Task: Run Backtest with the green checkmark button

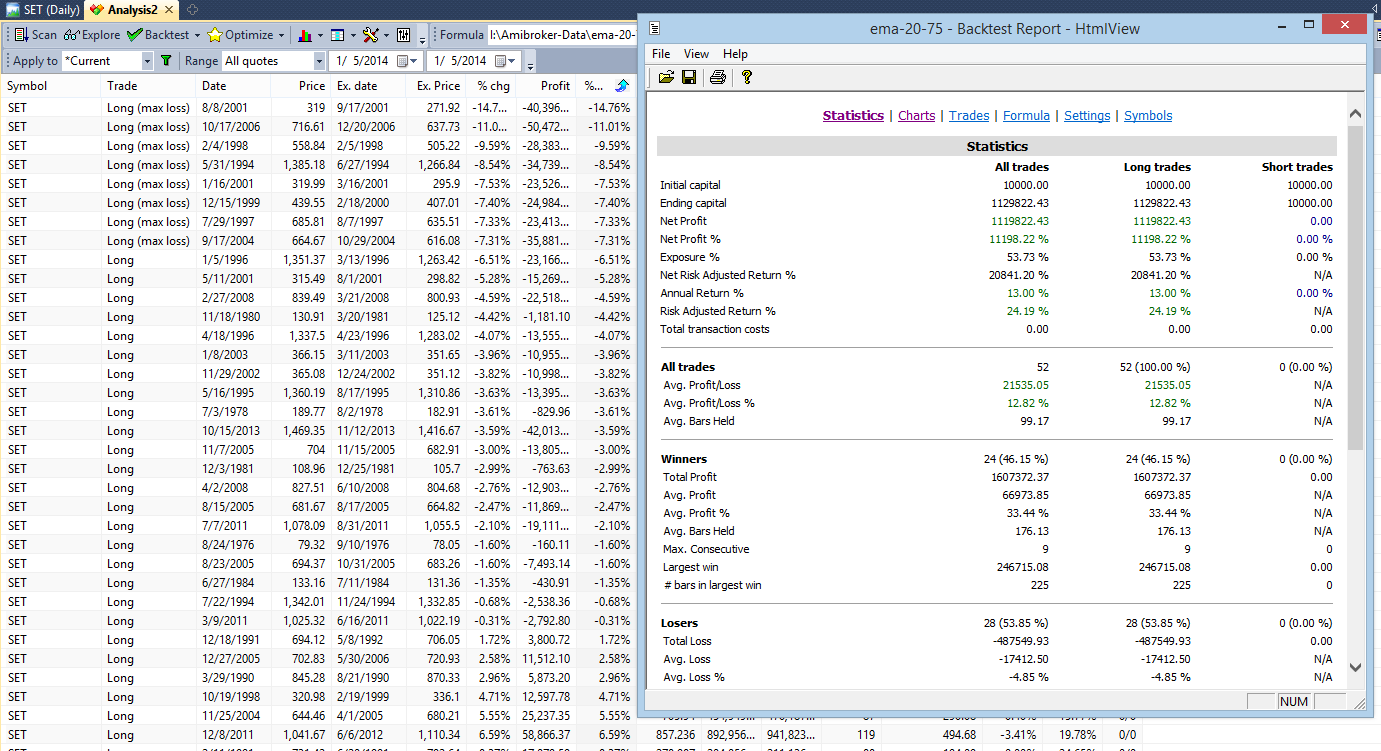Action: click(157, 35)
